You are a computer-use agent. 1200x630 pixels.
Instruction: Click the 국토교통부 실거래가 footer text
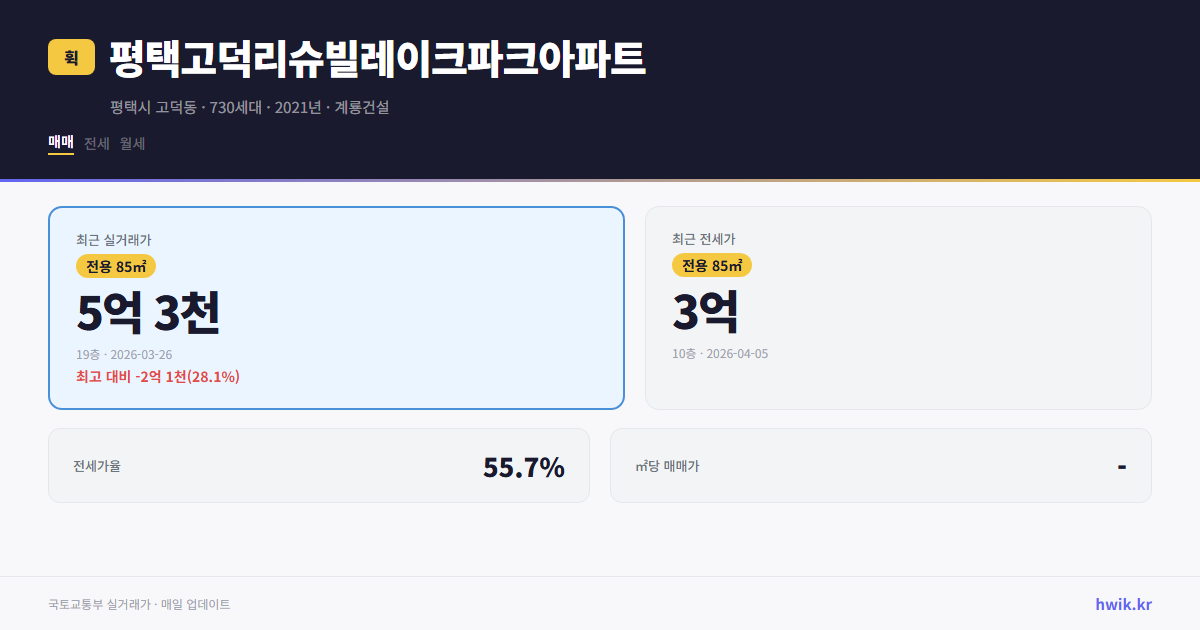138,604
